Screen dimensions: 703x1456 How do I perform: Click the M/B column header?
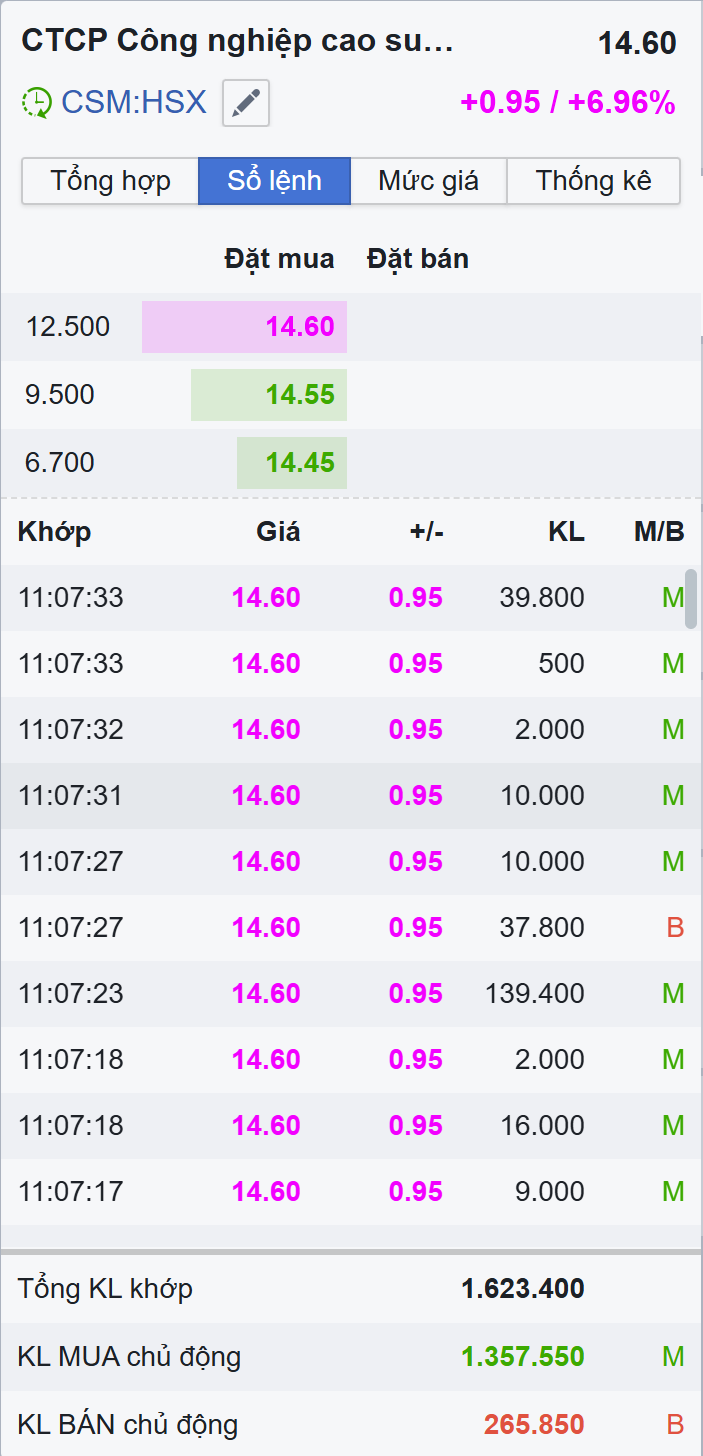click(659, 532)
